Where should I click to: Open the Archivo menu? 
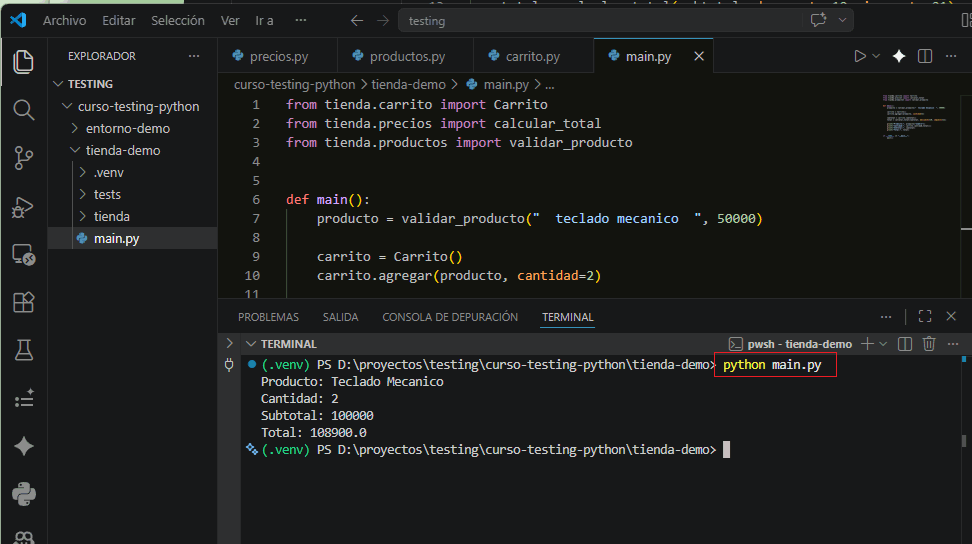64,20
